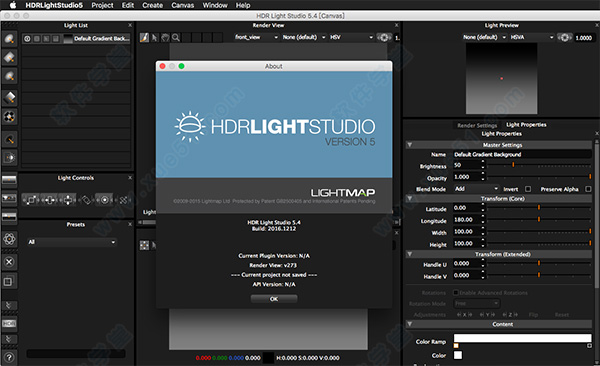Open the Apple menu
This screenshot has width=600, height=366.
(x=13, y=5)
